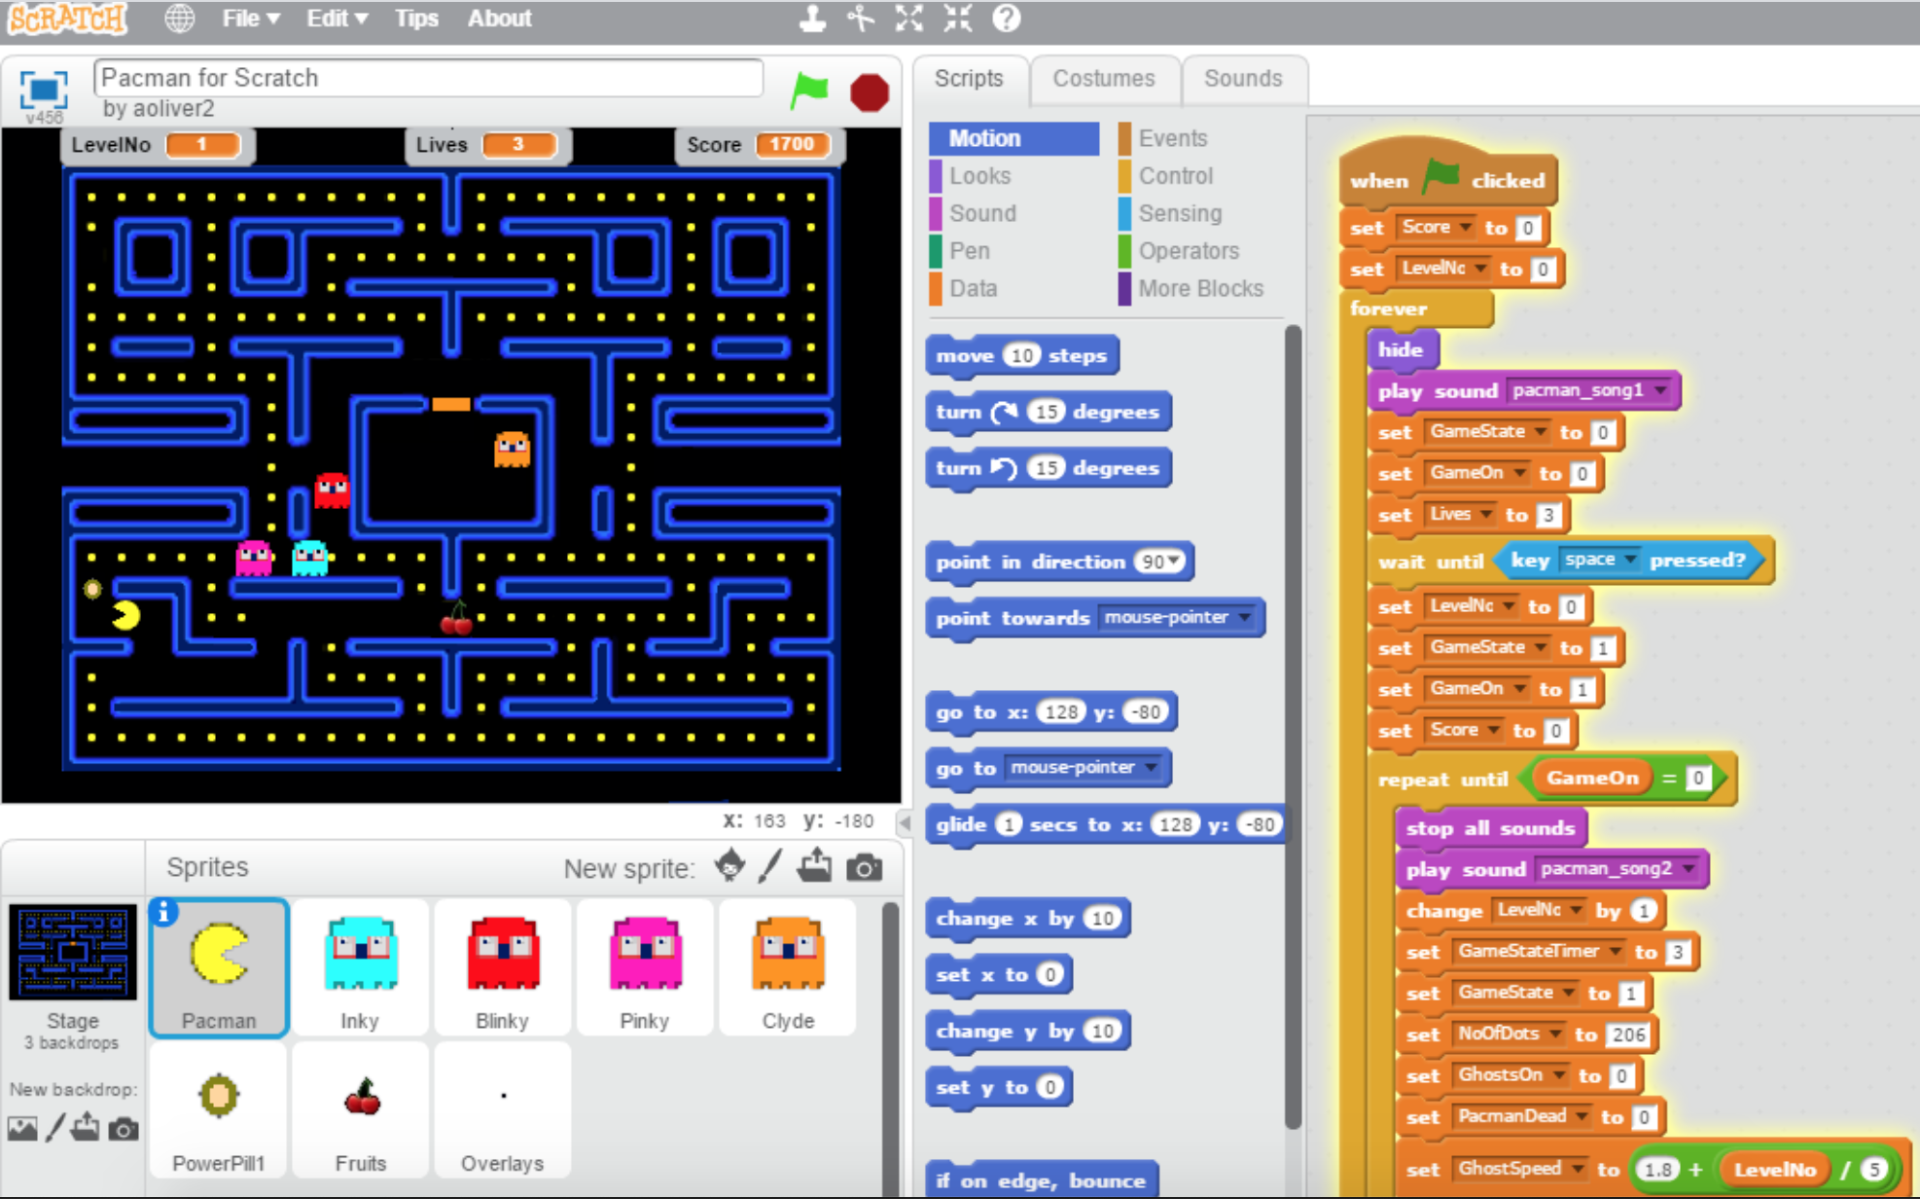Click the green flag to start
This screenshot has width=1920, height=1199.
click(x=809, y=91)
